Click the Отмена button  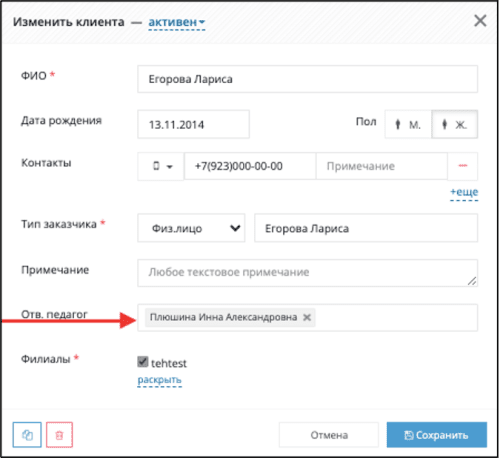tap(329, 435)
